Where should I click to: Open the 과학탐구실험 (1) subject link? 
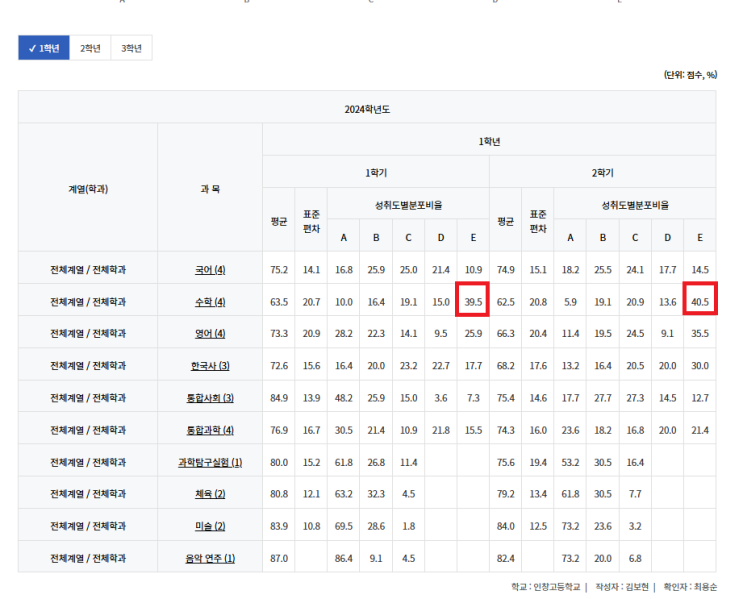[210, 462]
